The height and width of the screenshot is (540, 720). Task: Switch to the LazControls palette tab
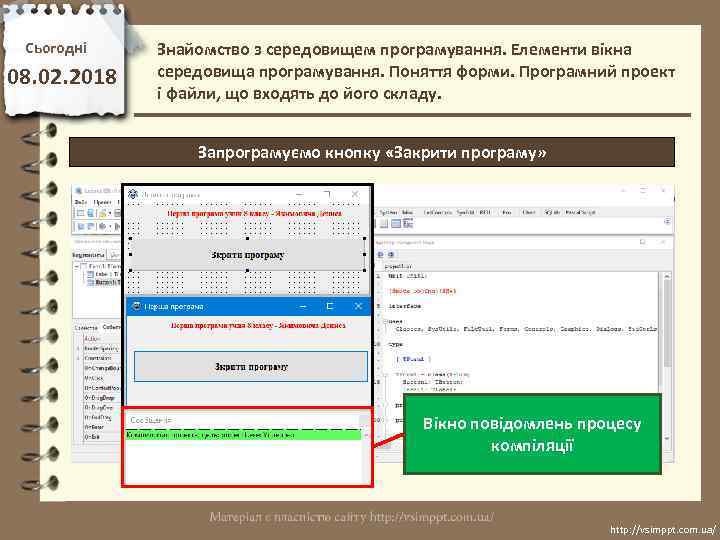[x=438, y=212]
